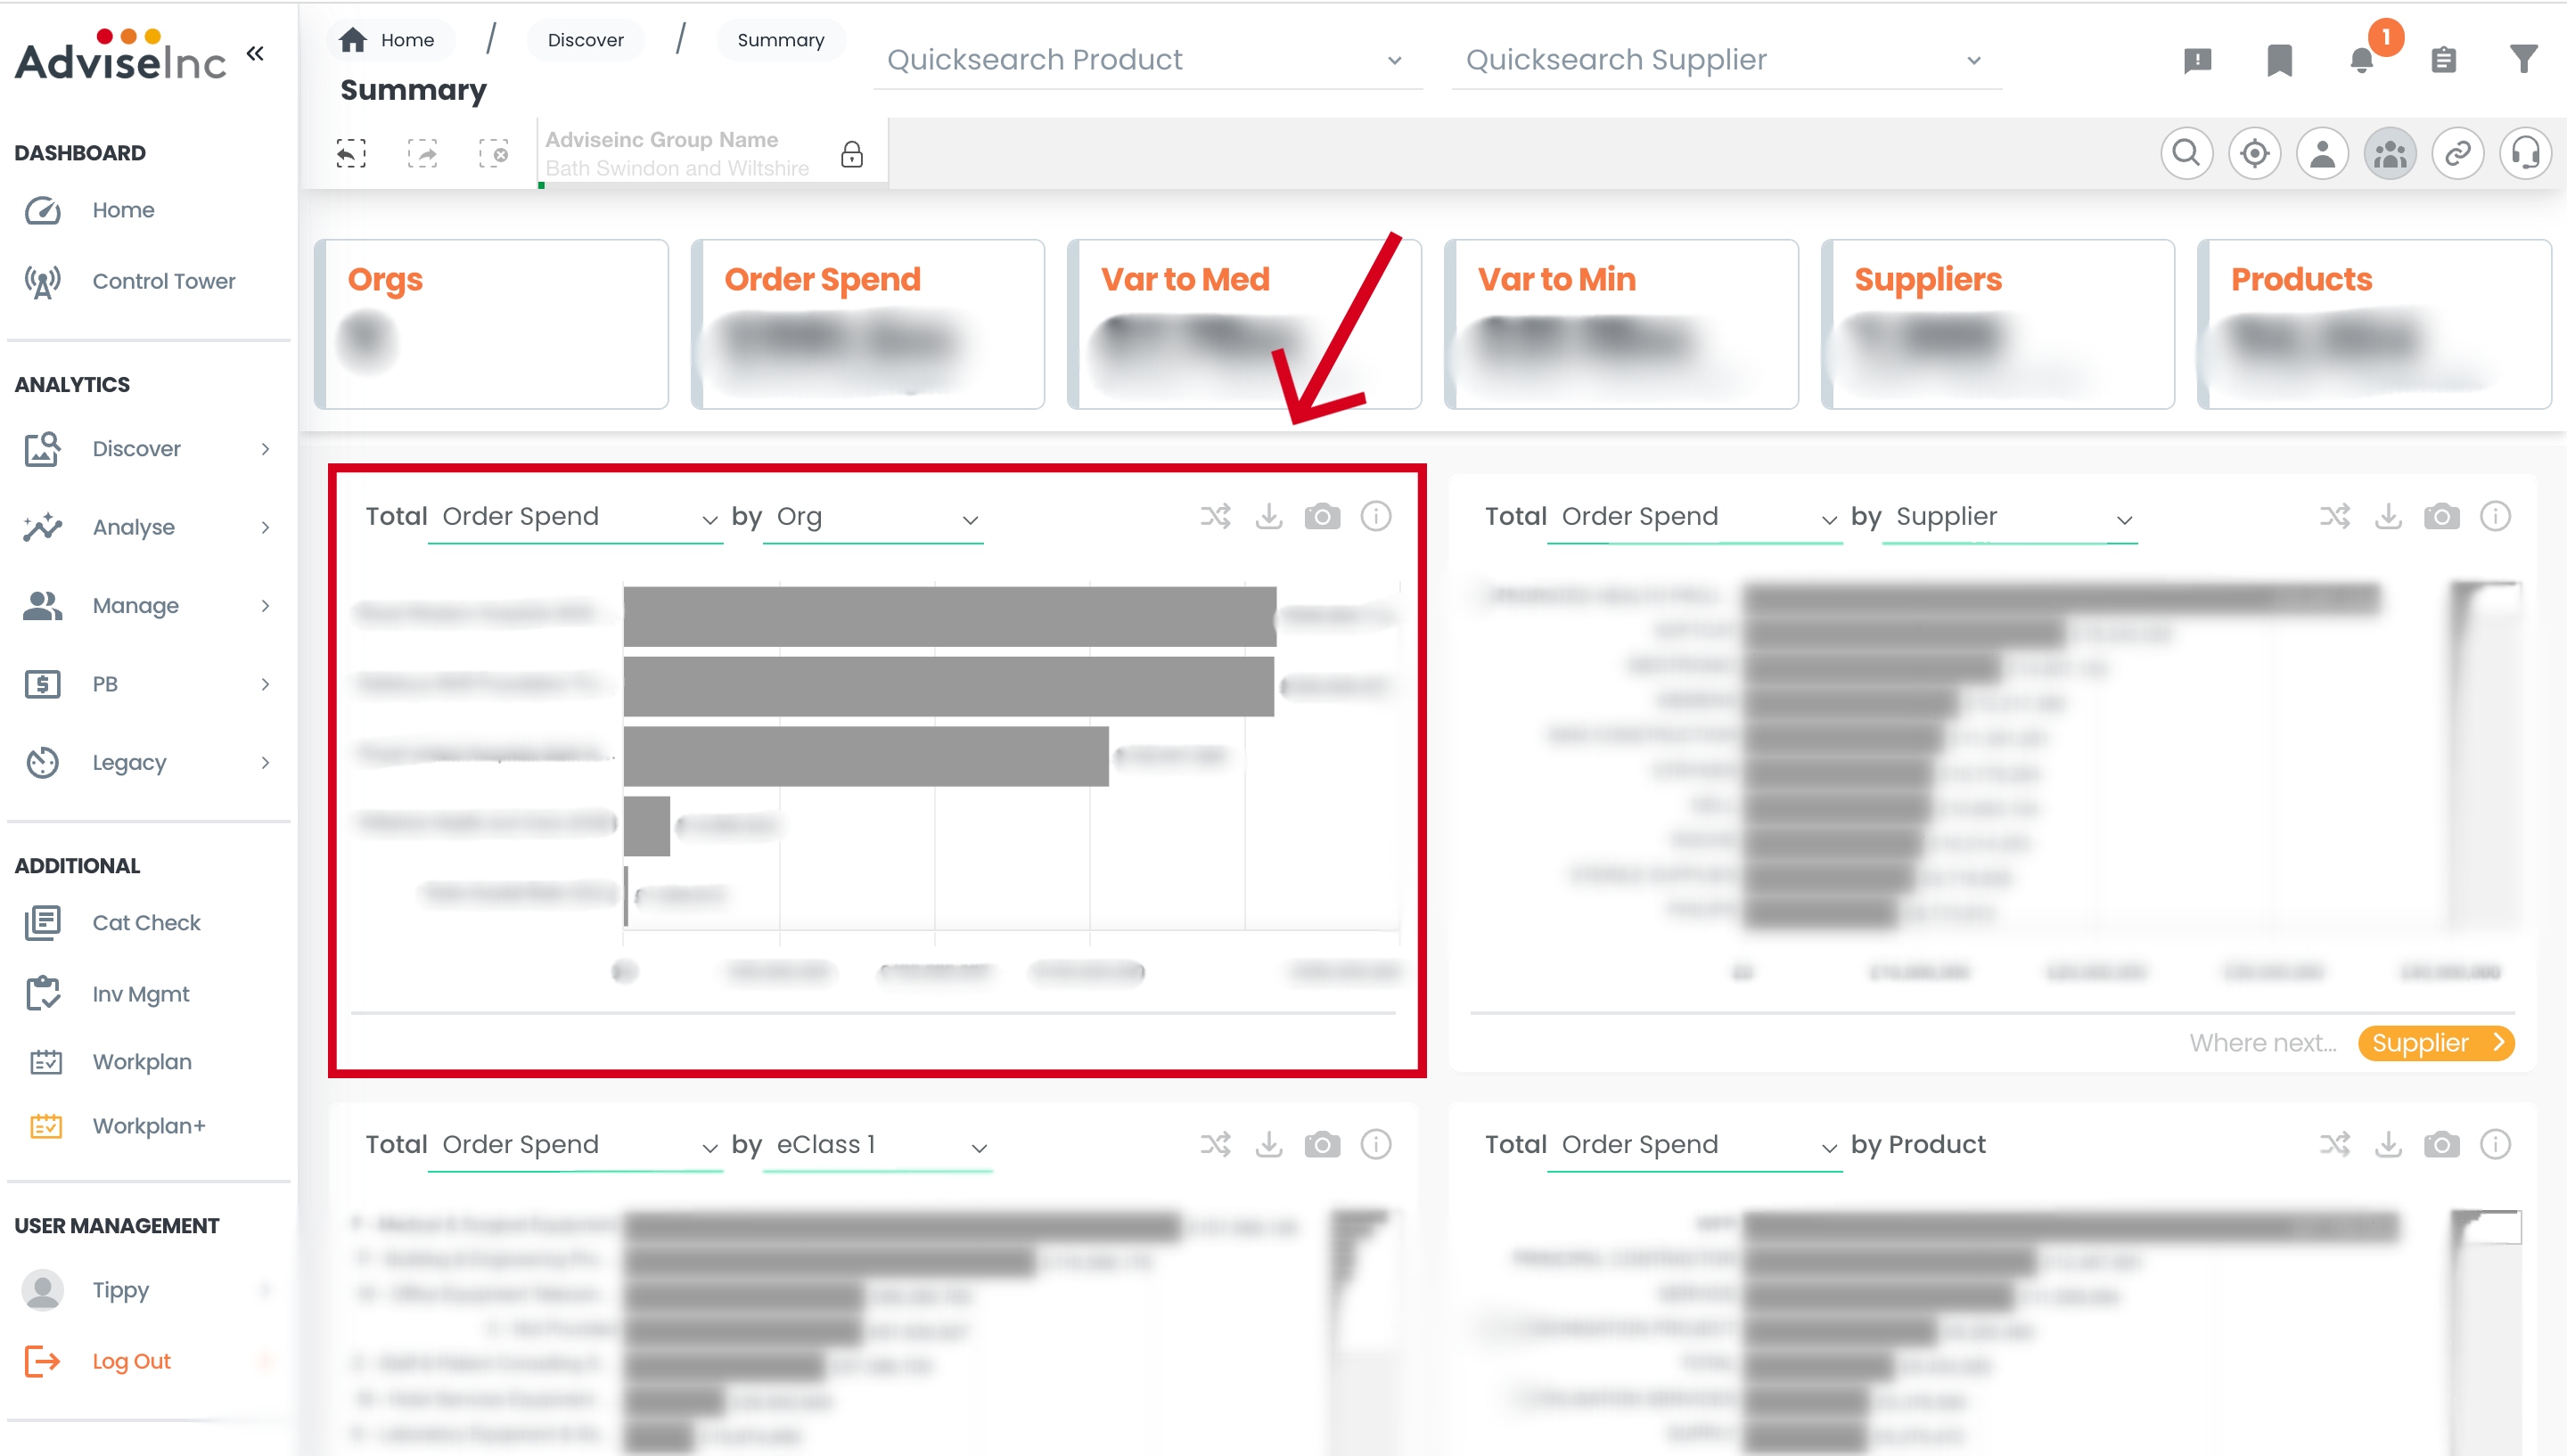
Task: Click the Order Spend summary card
Action: click(867, 324)
